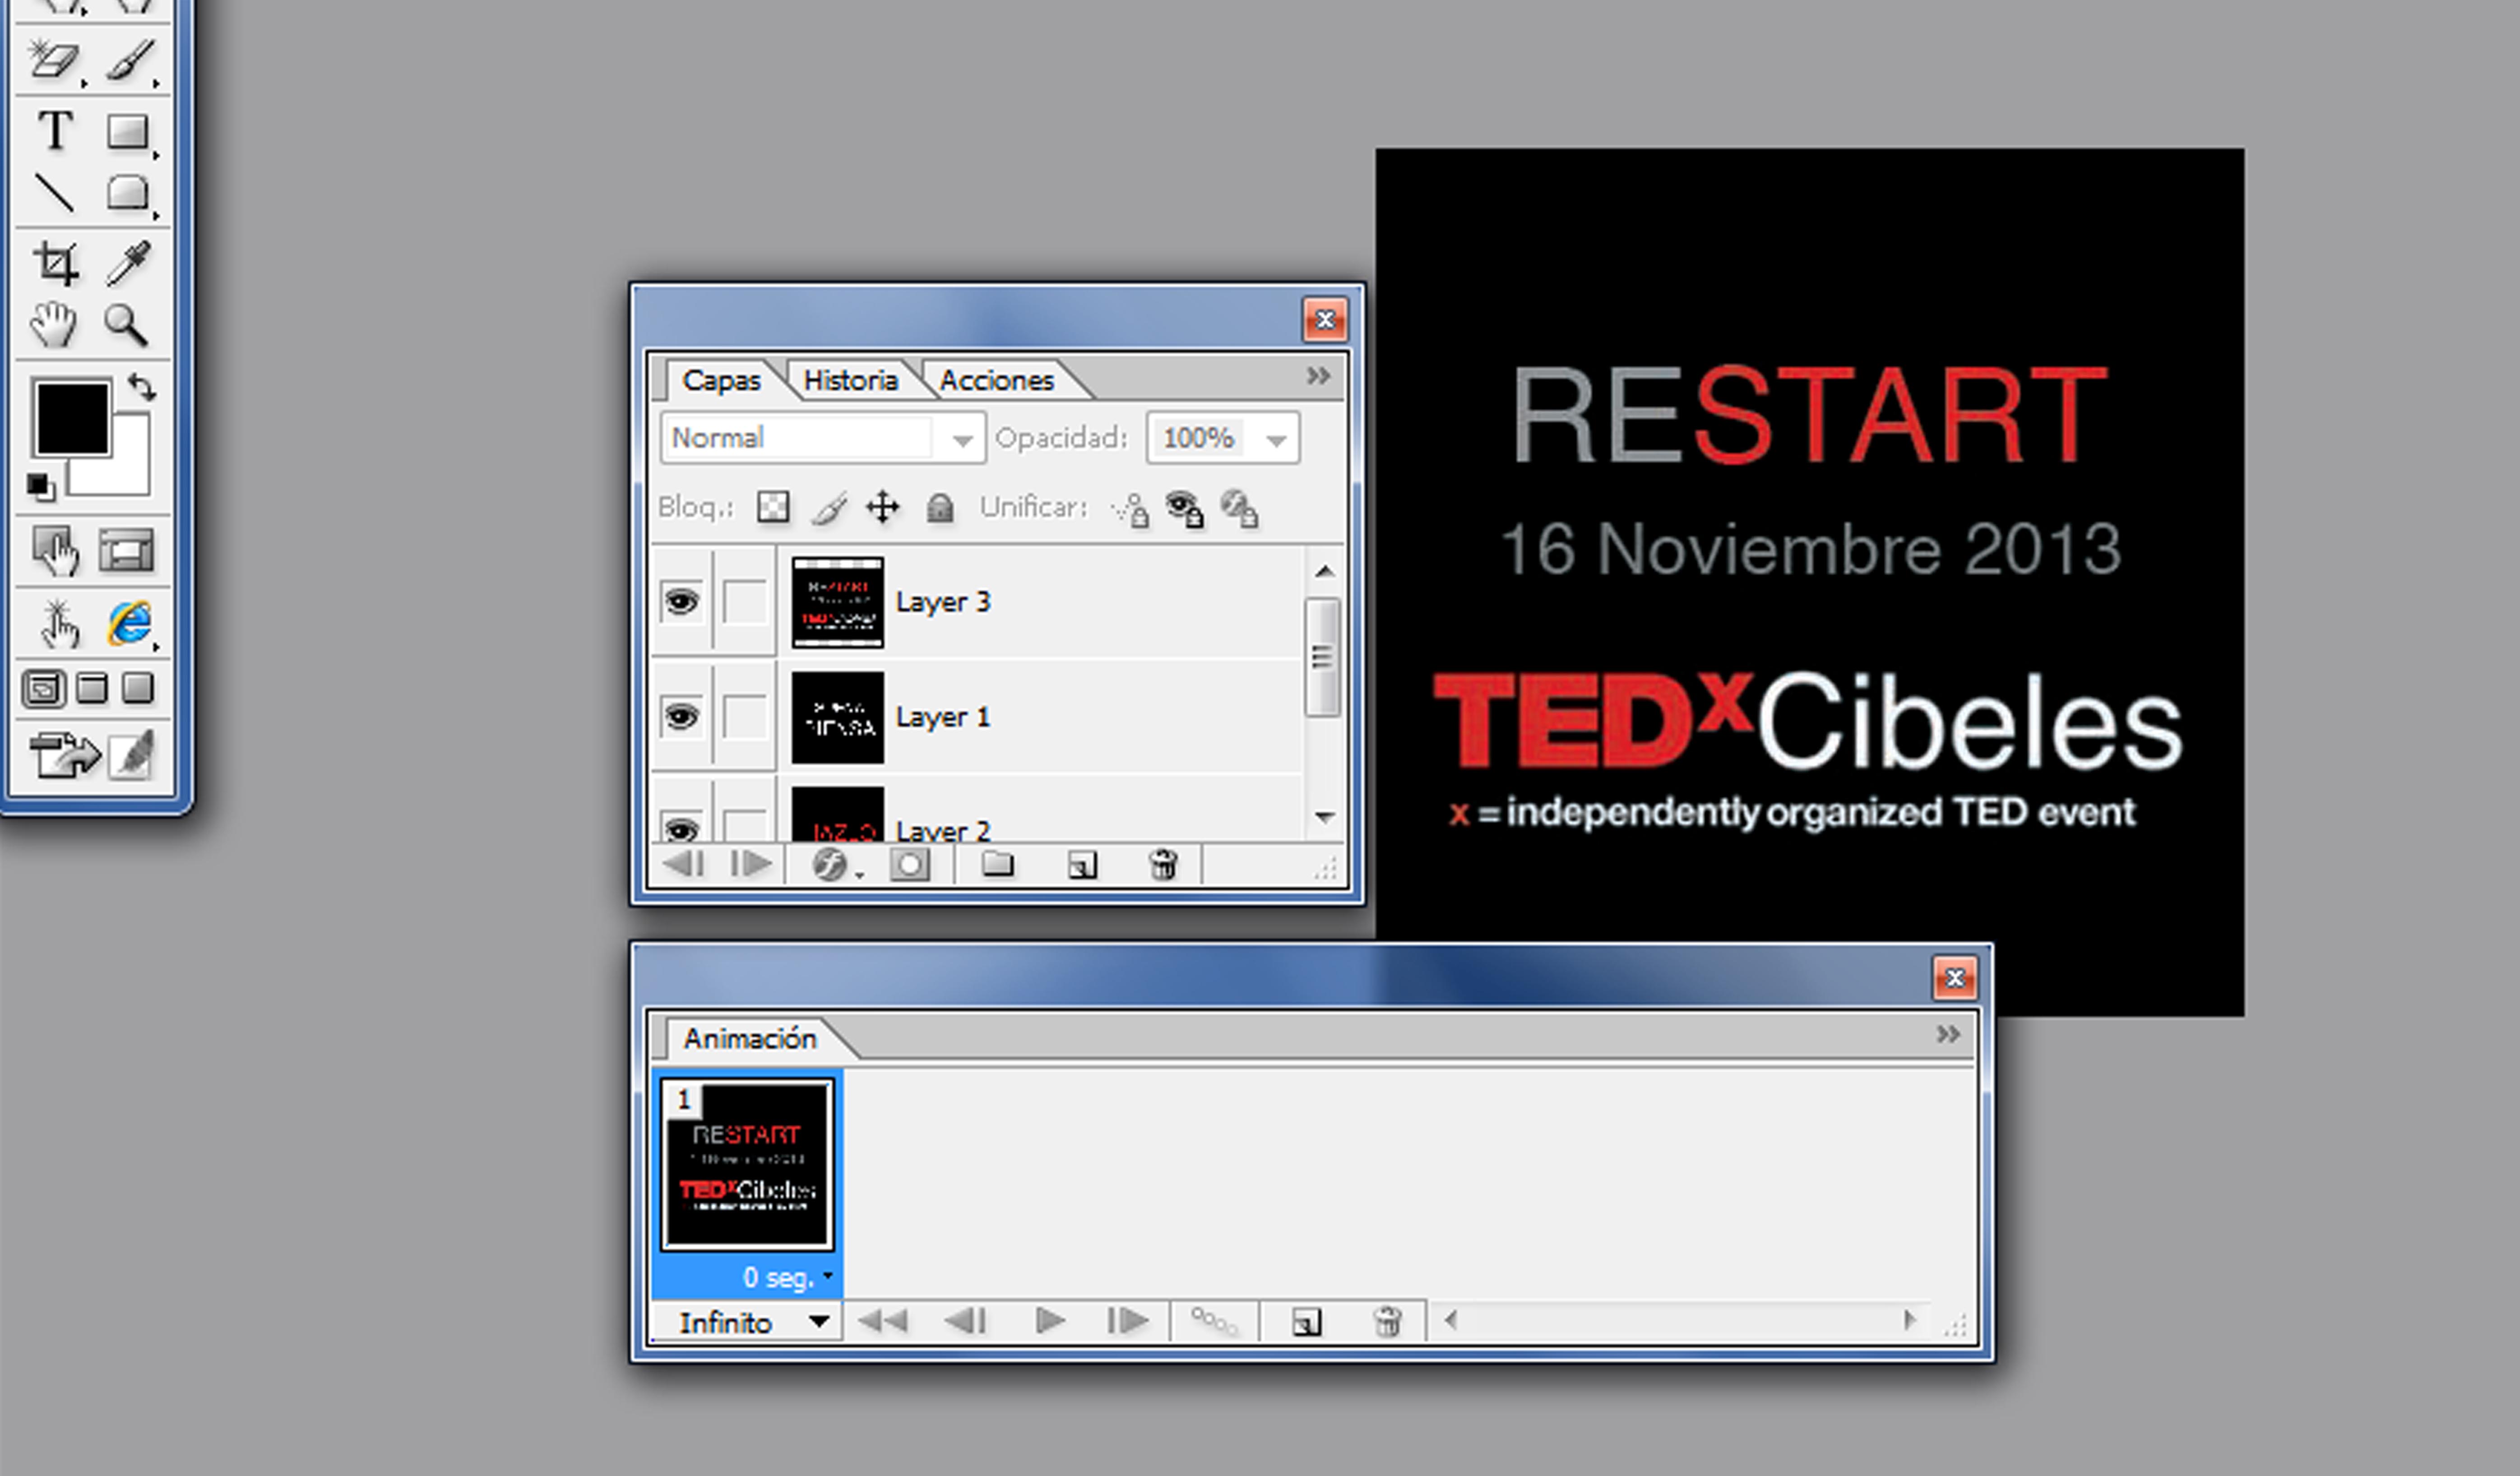Toggle the link box beside Layer 3
The height and width of the screenshot is (1476, 2520).
tap(744, 602)
